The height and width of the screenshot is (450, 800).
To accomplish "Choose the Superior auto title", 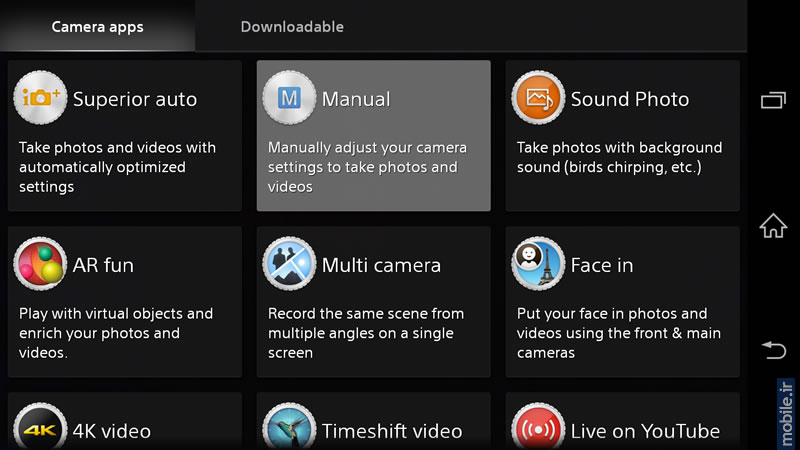I will (135, 99).
